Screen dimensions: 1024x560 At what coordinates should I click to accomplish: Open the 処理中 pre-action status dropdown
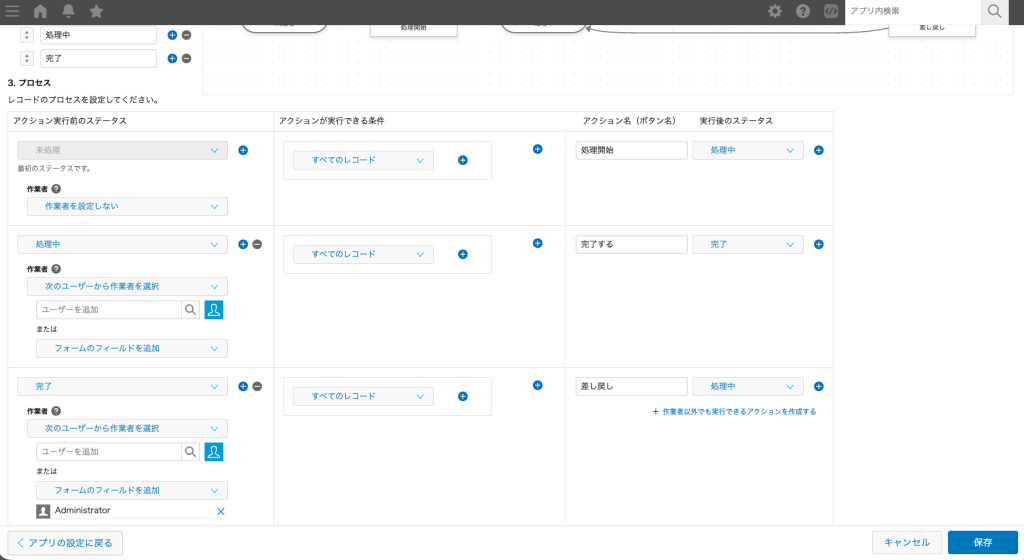[122, 244]
